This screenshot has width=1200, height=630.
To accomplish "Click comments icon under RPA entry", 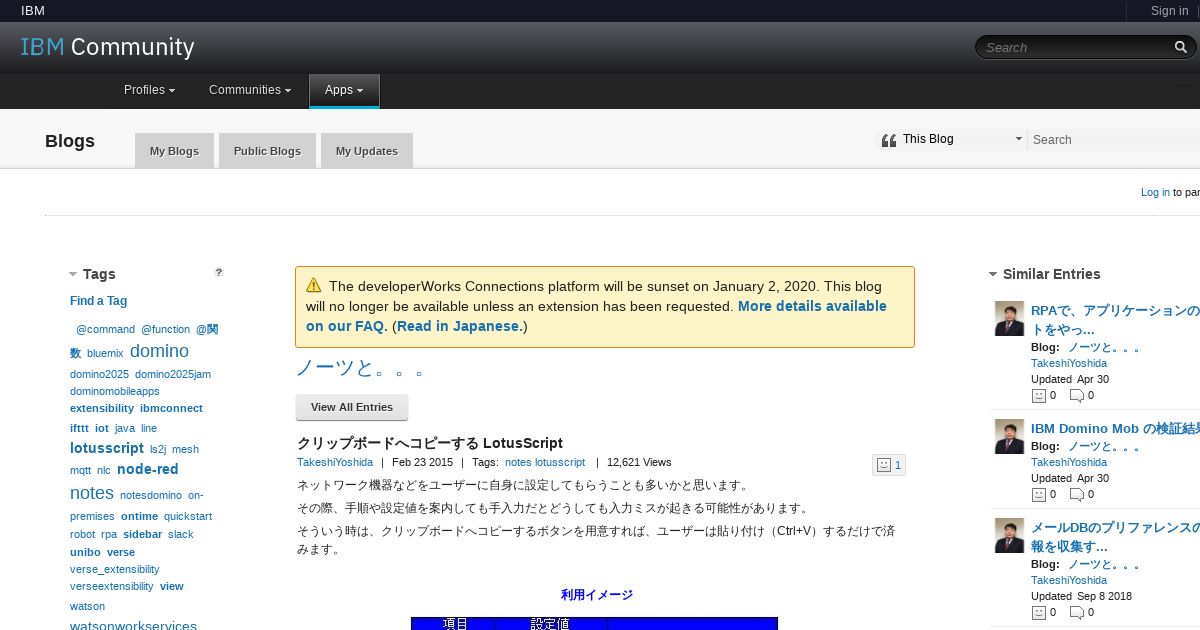I will click(1077, 395).
